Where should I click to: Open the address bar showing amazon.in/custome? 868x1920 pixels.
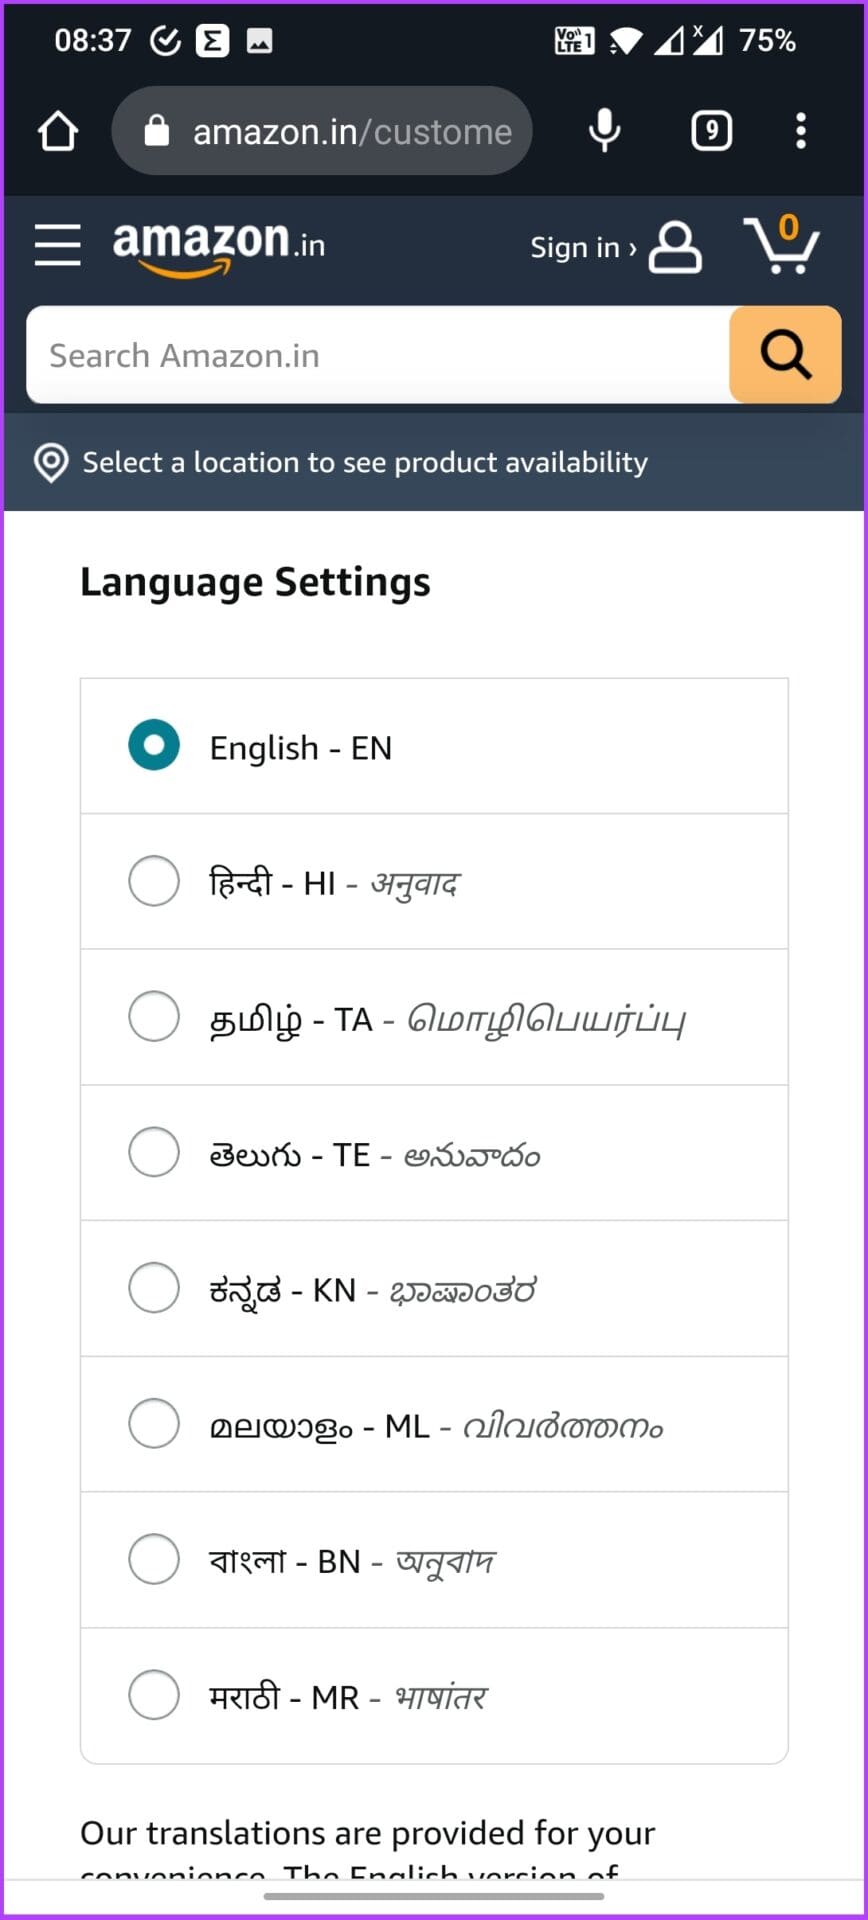click(x=350, y=130)
